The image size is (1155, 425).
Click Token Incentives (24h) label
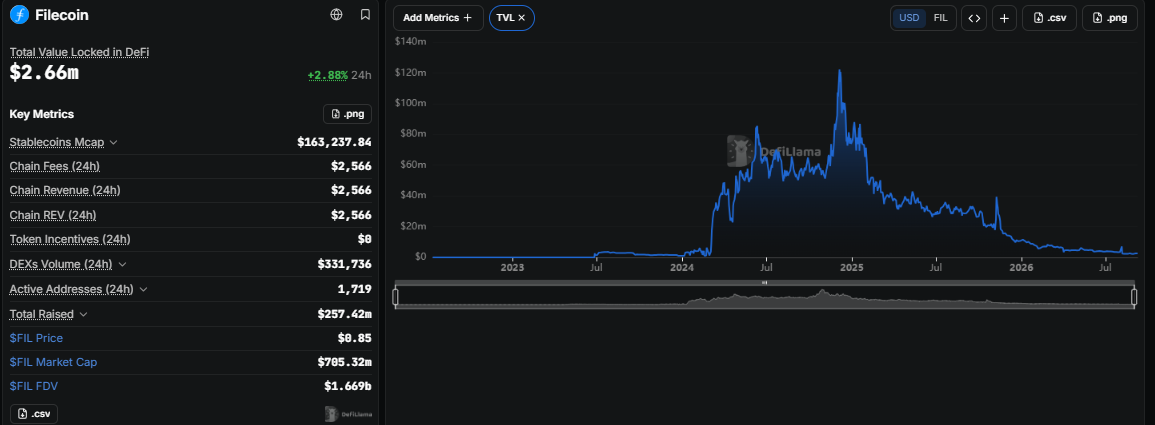70,239
